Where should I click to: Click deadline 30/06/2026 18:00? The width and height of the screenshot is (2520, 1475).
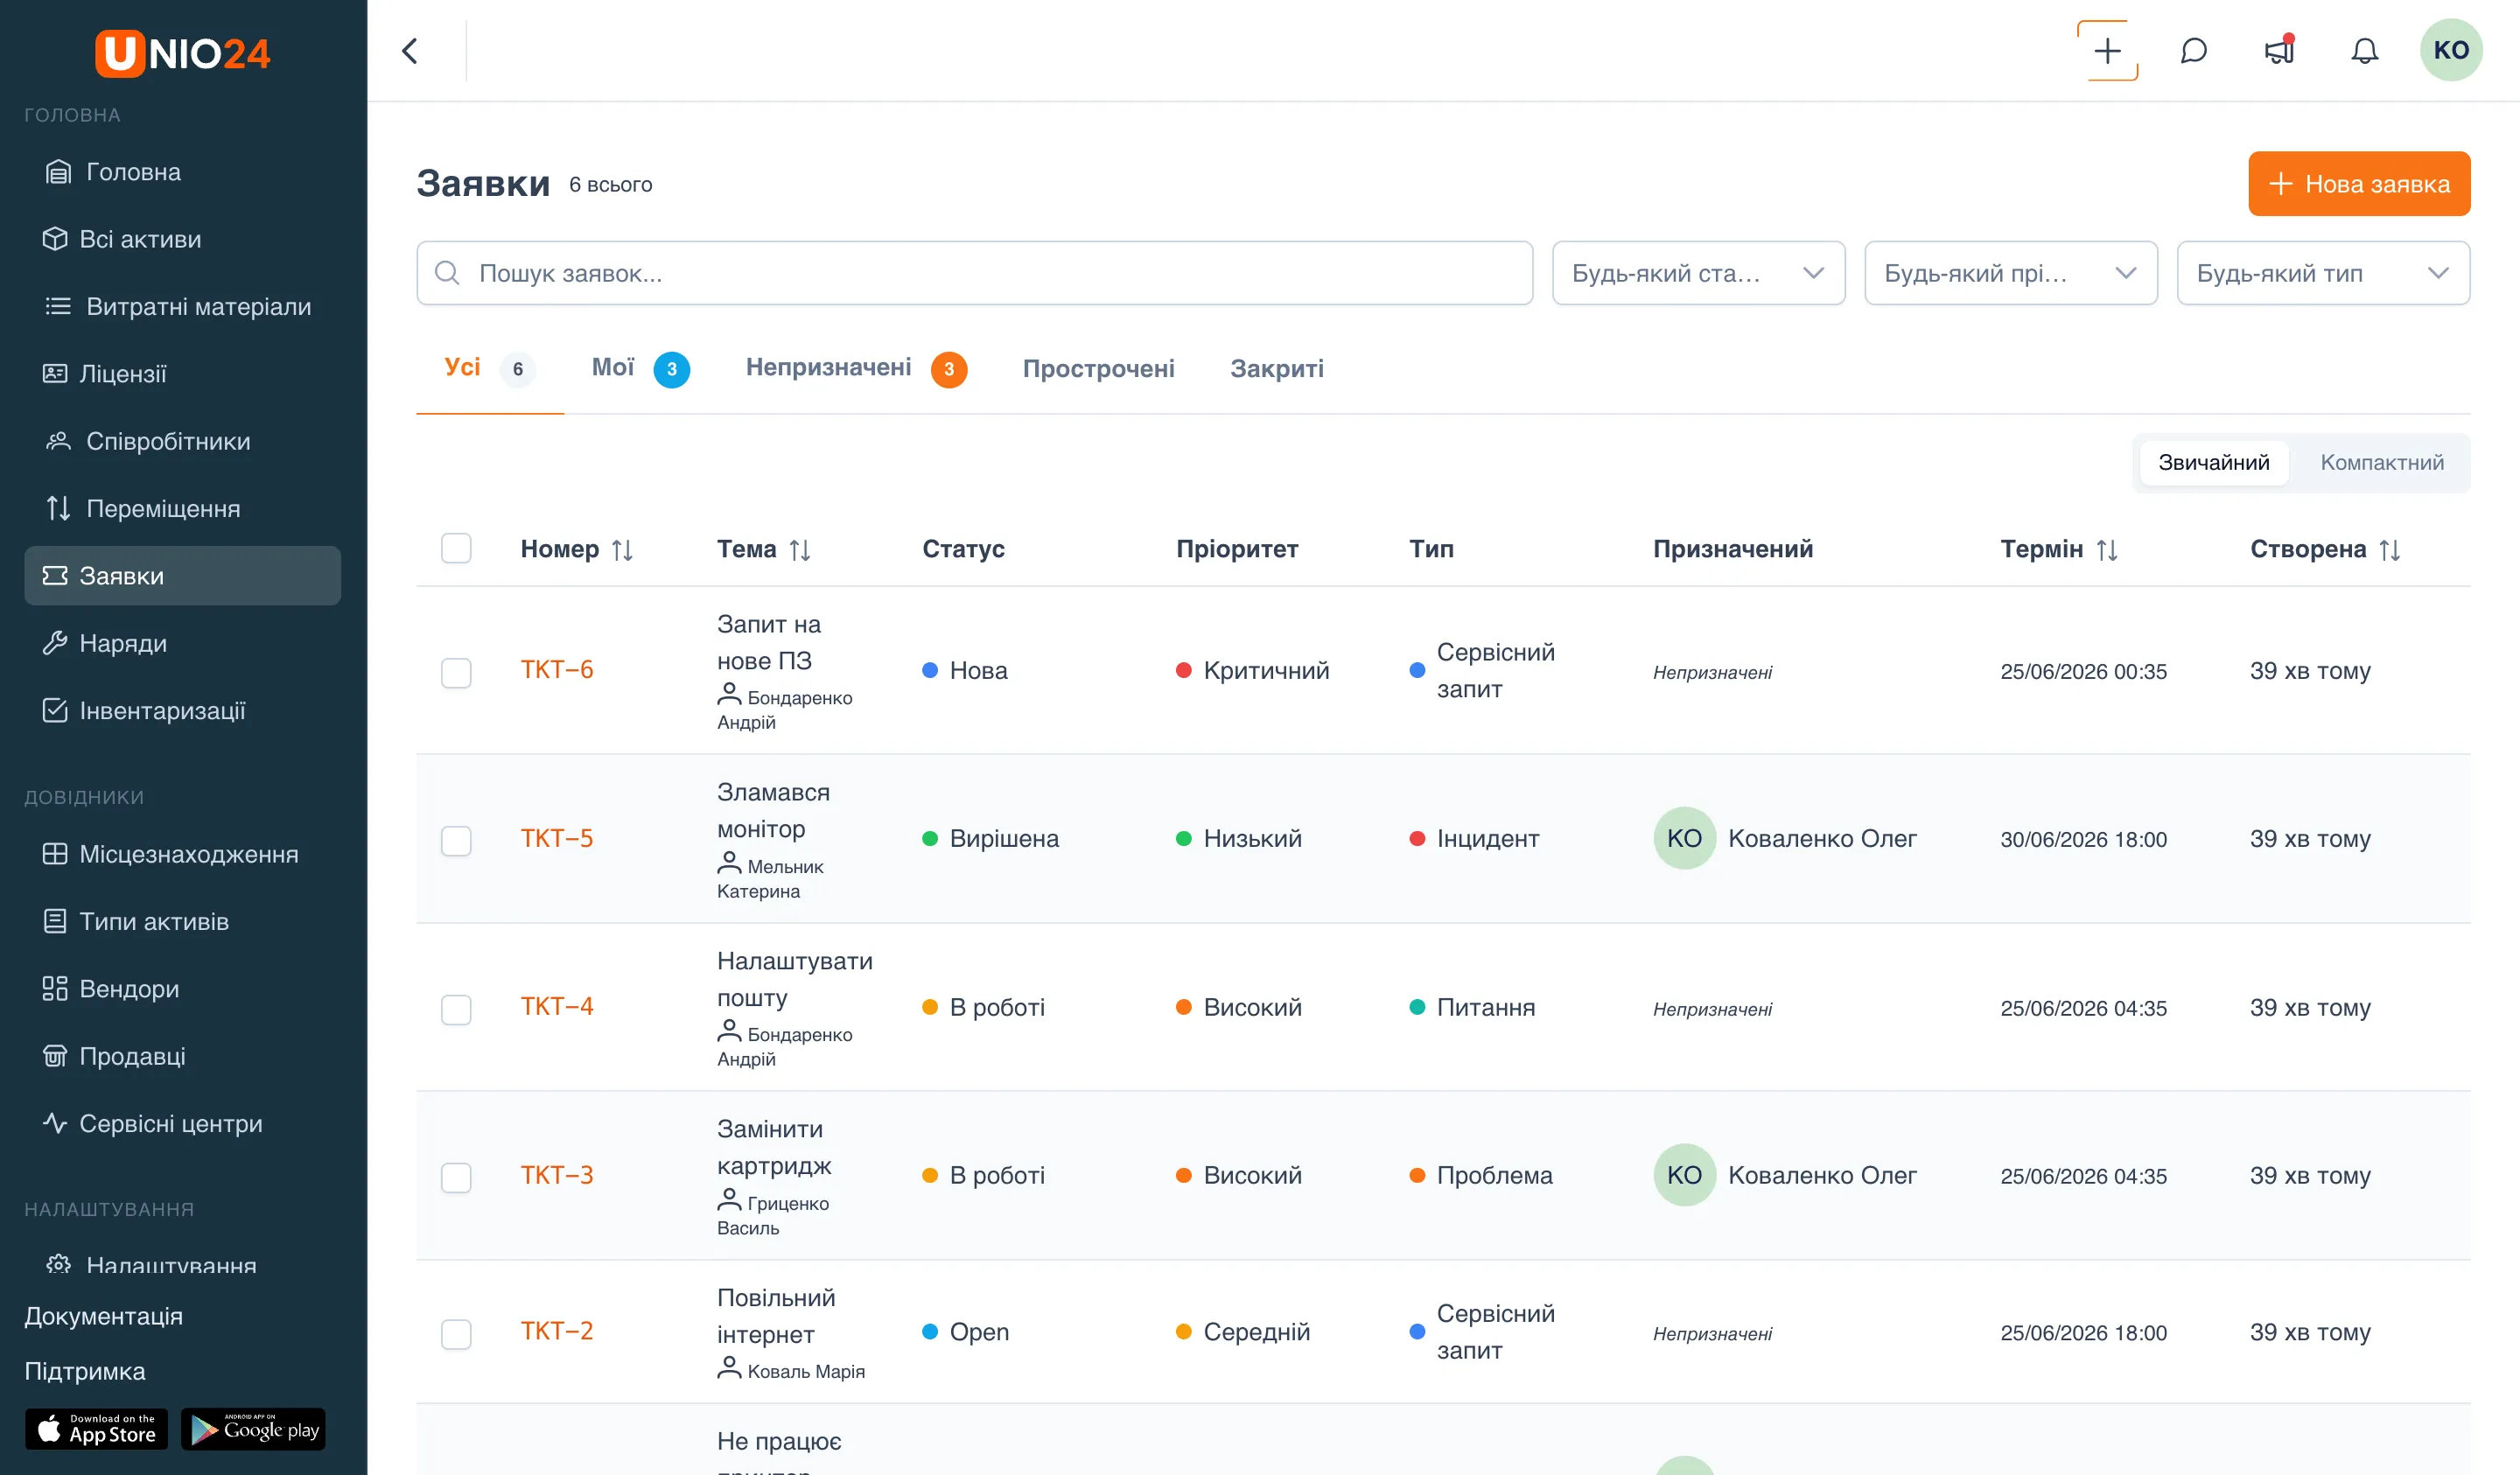point(2083,840)
